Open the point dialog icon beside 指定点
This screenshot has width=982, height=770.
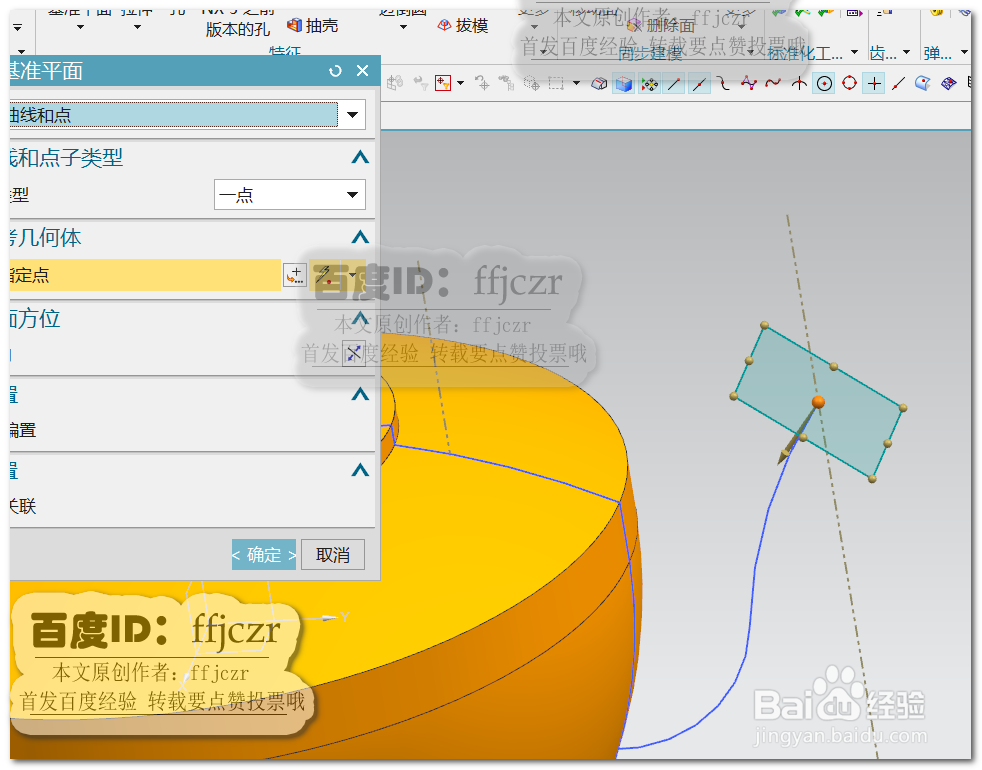(x=294, y=275)
